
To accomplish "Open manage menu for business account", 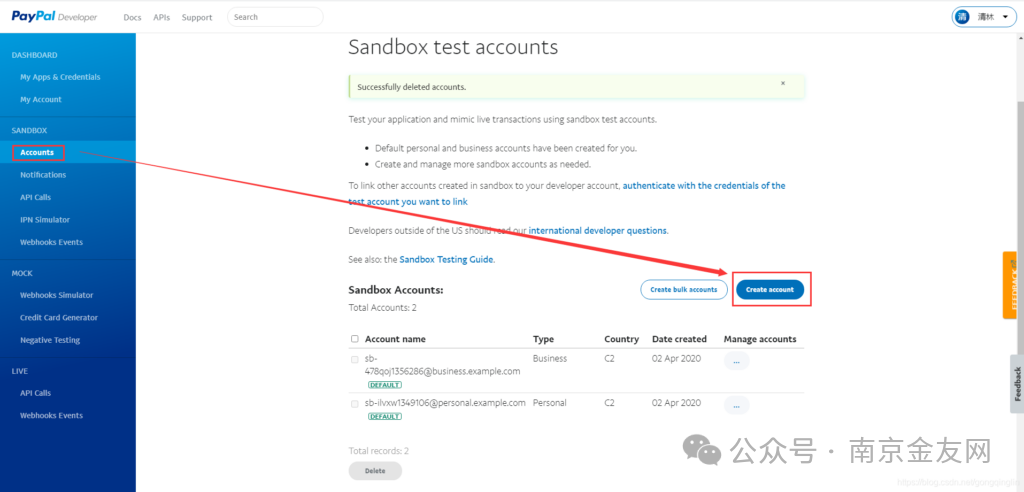I will pyautogui.click(x=735, y=361).
